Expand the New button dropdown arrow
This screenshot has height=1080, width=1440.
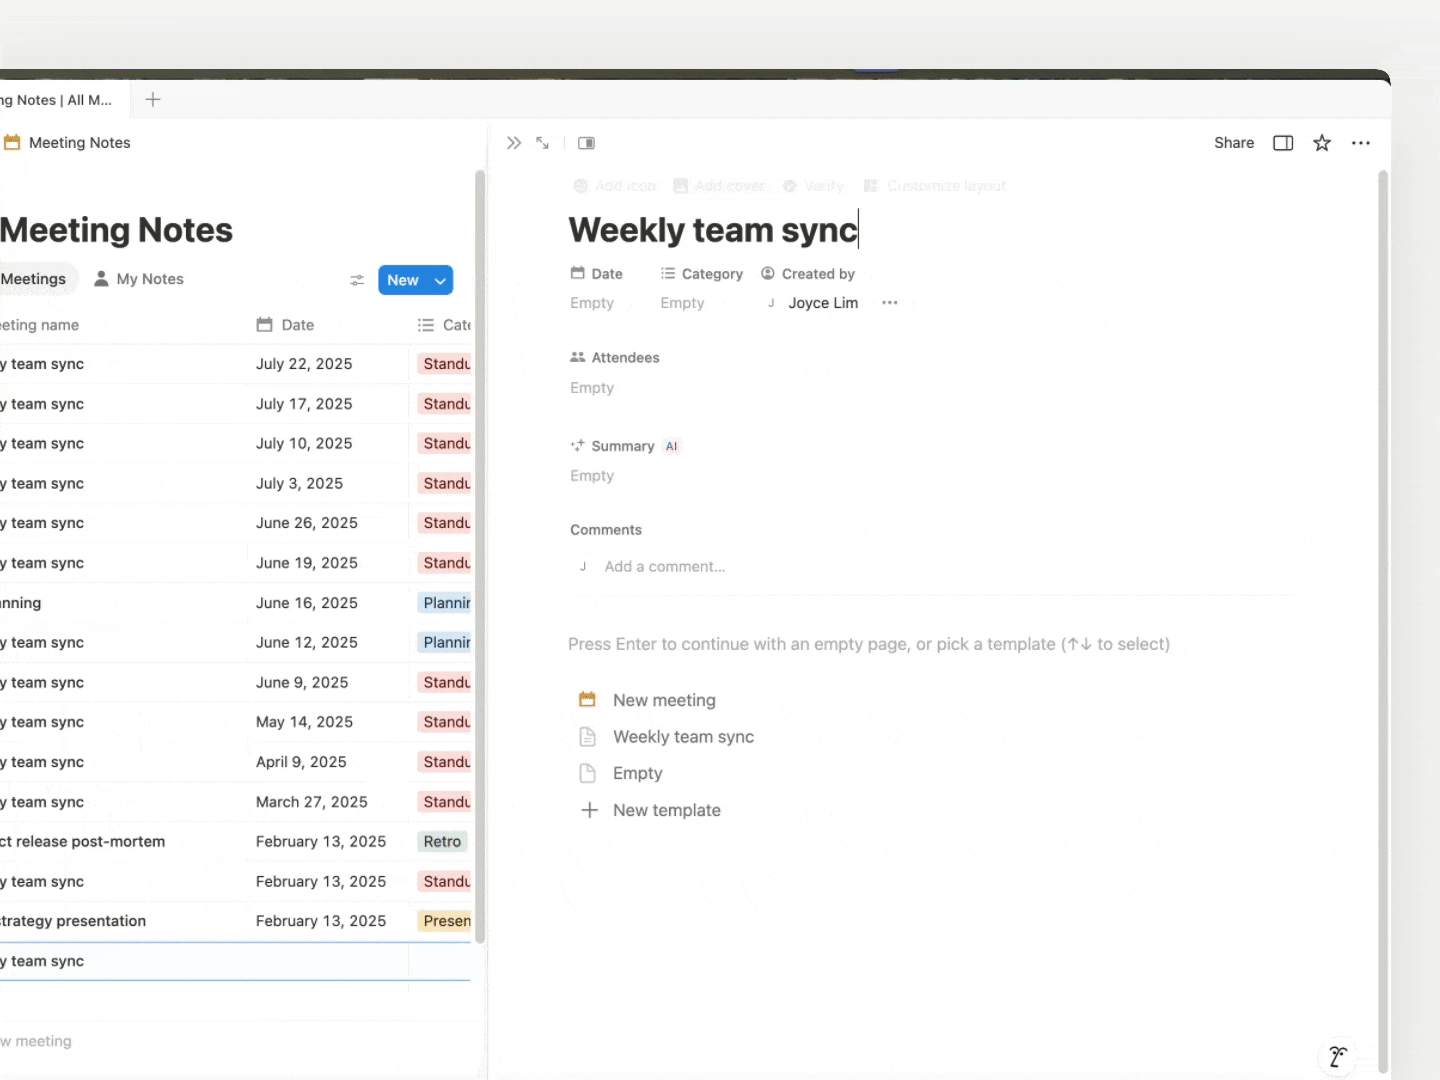tap(440, 280)
